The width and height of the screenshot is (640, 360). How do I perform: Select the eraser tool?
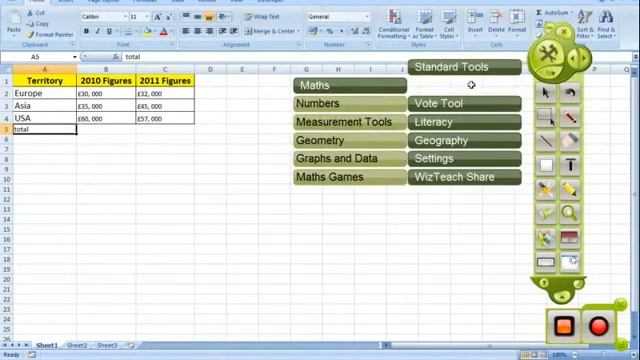[x=570, y=141]
